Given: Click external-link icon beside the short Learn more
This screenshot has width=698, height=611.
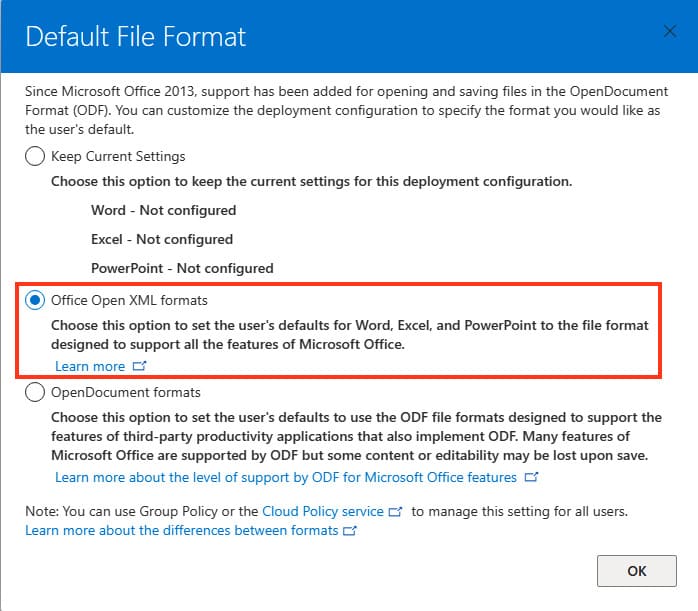Looking at the screenshot, I should [139, 367].
